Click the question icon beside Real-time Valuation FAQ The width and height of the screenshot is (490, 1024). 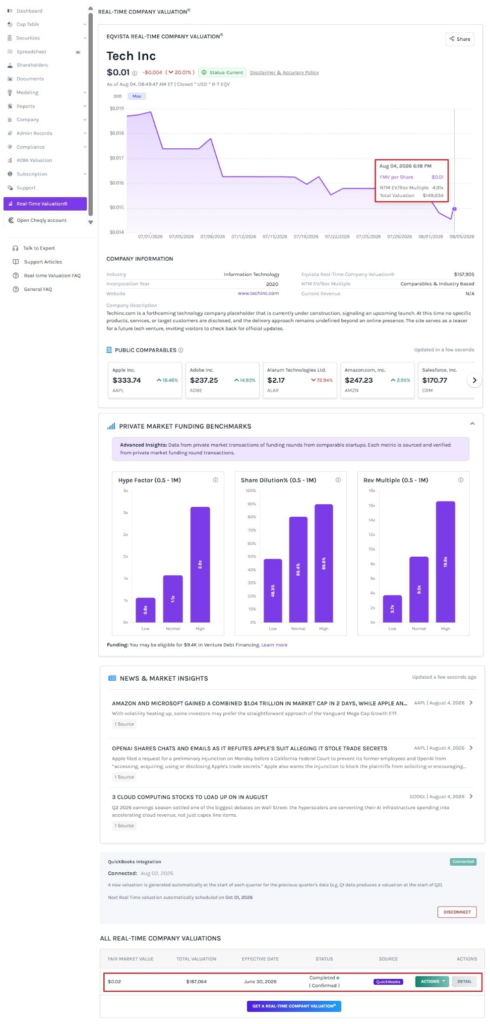[x=16, y=276]
